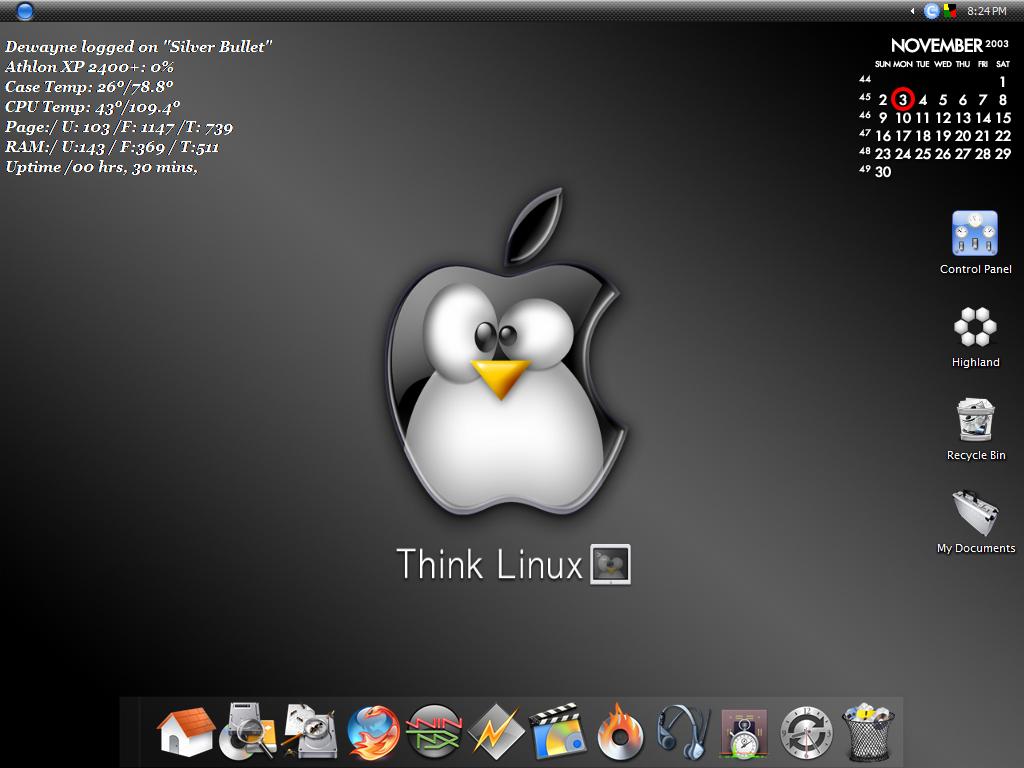This screenshot has height=768, width=1024.
Task: Click the drive with magnifying glass dock icon
Action: 246,733
